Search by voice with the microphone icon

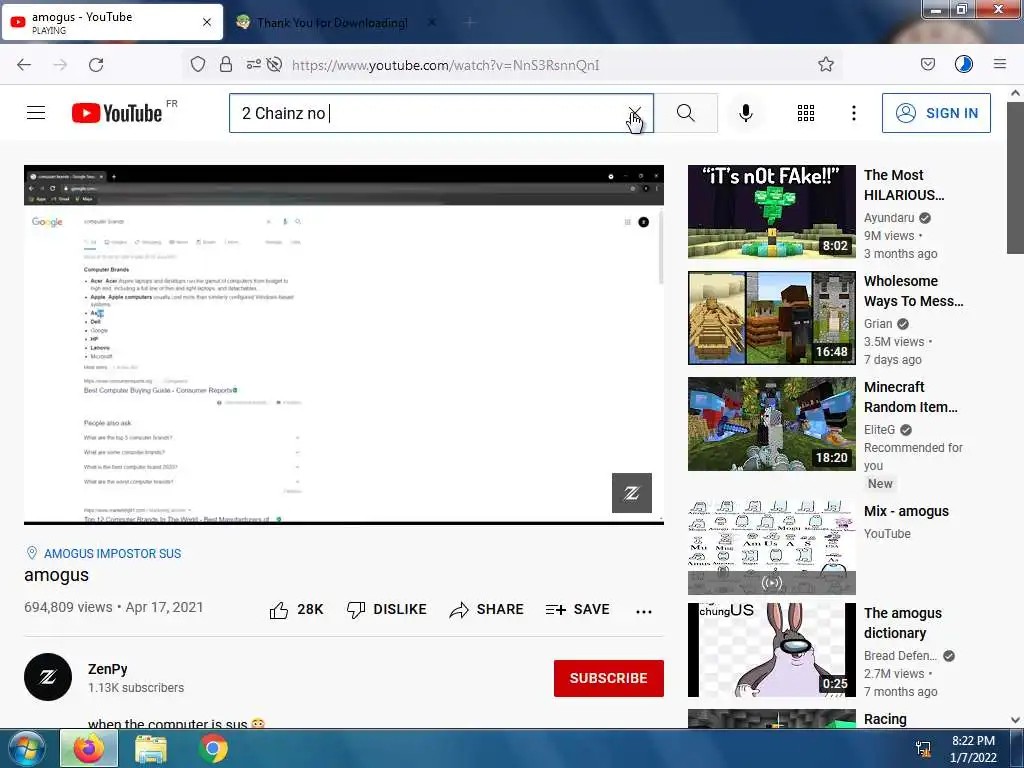(745, 113)
